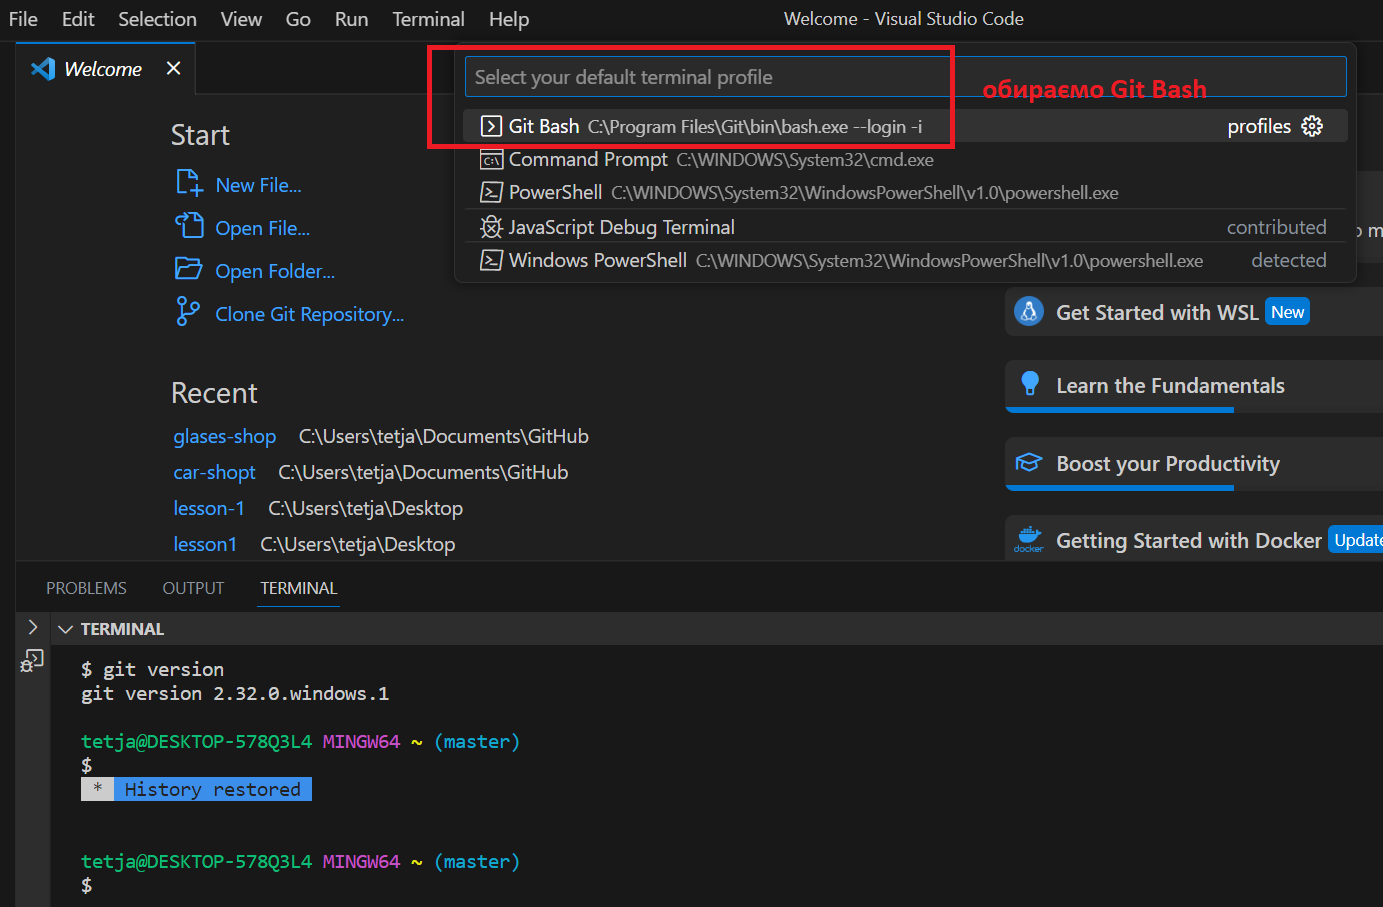Open recent project car-shopt

click(x=214, y=472)
